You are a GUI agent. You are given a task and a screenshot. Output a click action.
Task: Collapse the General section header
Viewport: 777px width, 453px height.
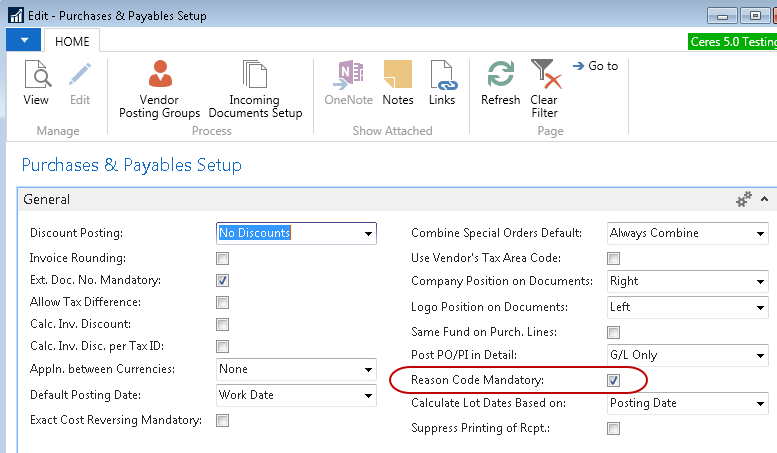[764, 200]
